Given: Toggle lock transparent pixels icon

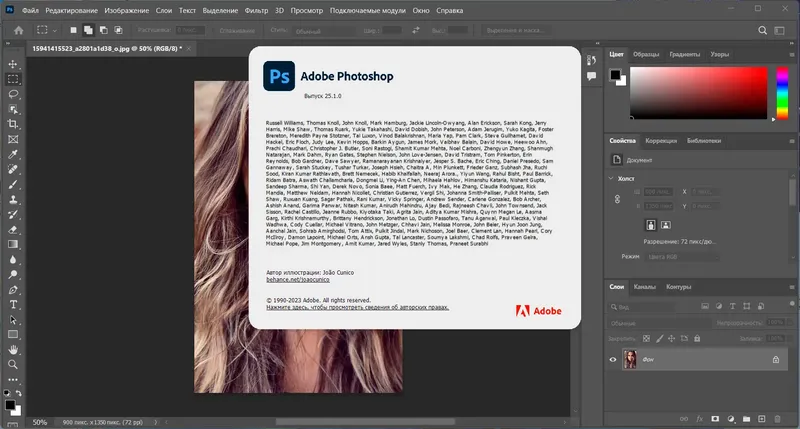Looking at the screenshot, I should (x=646, y=338).
